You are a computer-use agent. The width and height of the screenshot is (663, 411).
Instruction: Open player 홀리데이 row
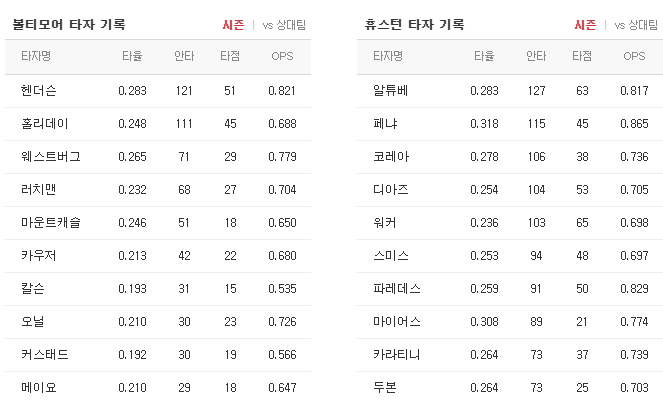(158, 124)
